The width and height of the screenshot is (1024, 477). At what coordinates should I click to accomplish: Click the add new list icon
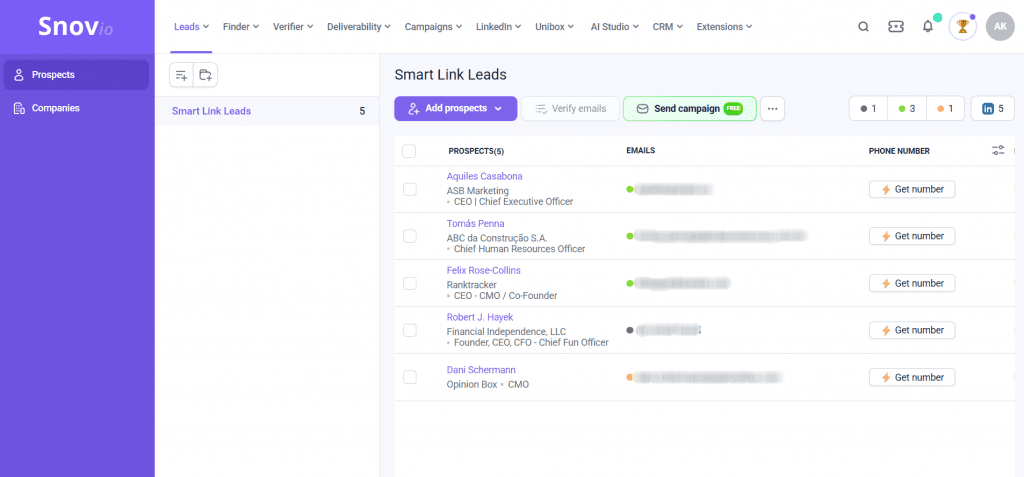click(182, 75)
